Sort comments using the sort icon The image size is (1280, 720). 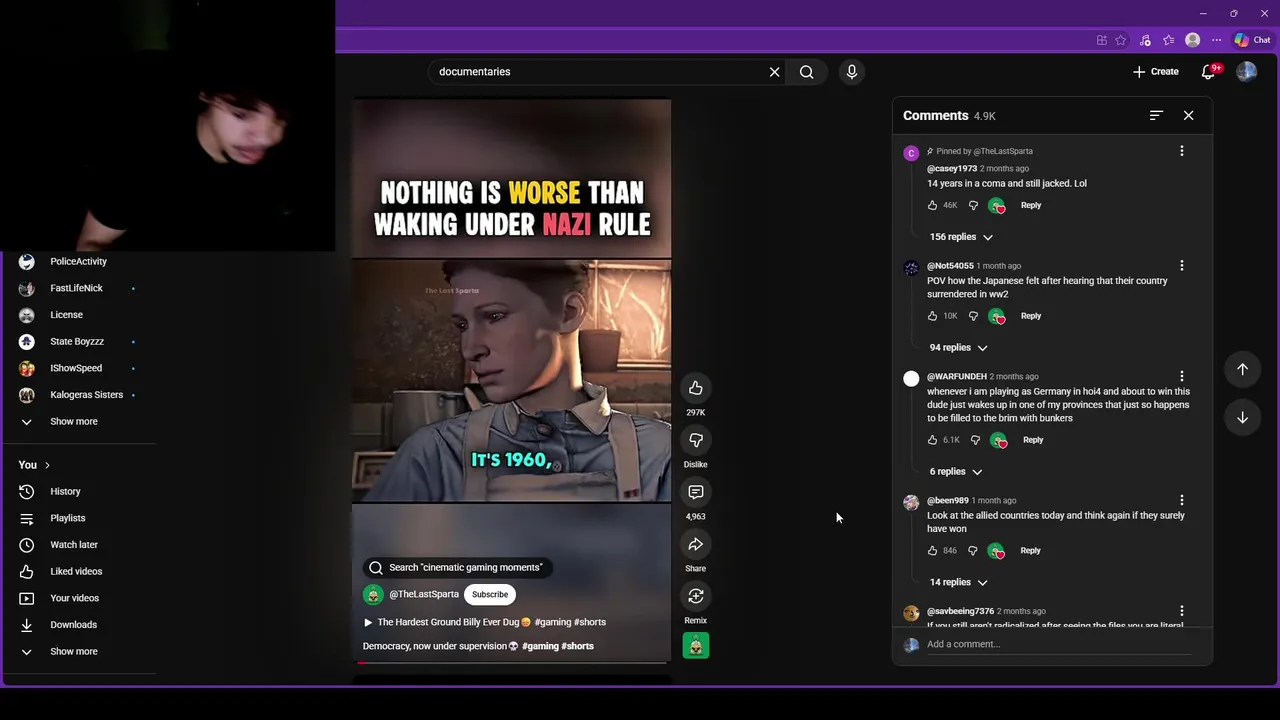(x=1156, y=116)
